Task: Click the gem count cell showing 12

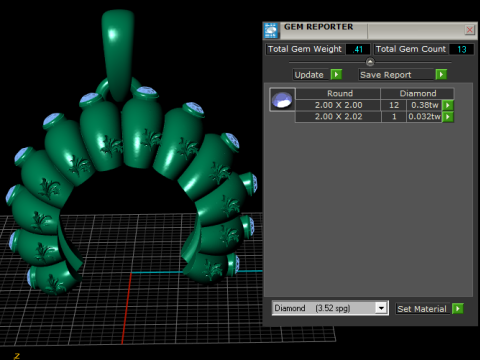Action: [394, 105]
